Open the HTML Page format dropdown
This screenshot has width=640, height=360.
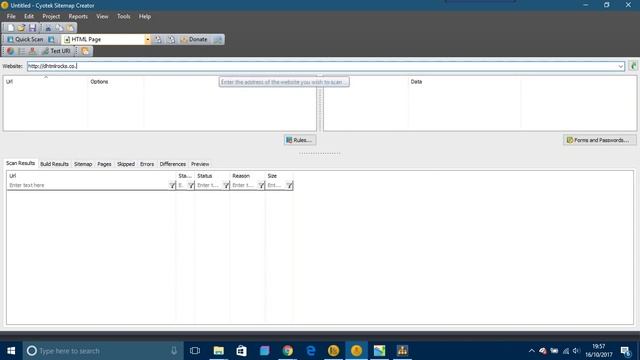pos(147,40)
